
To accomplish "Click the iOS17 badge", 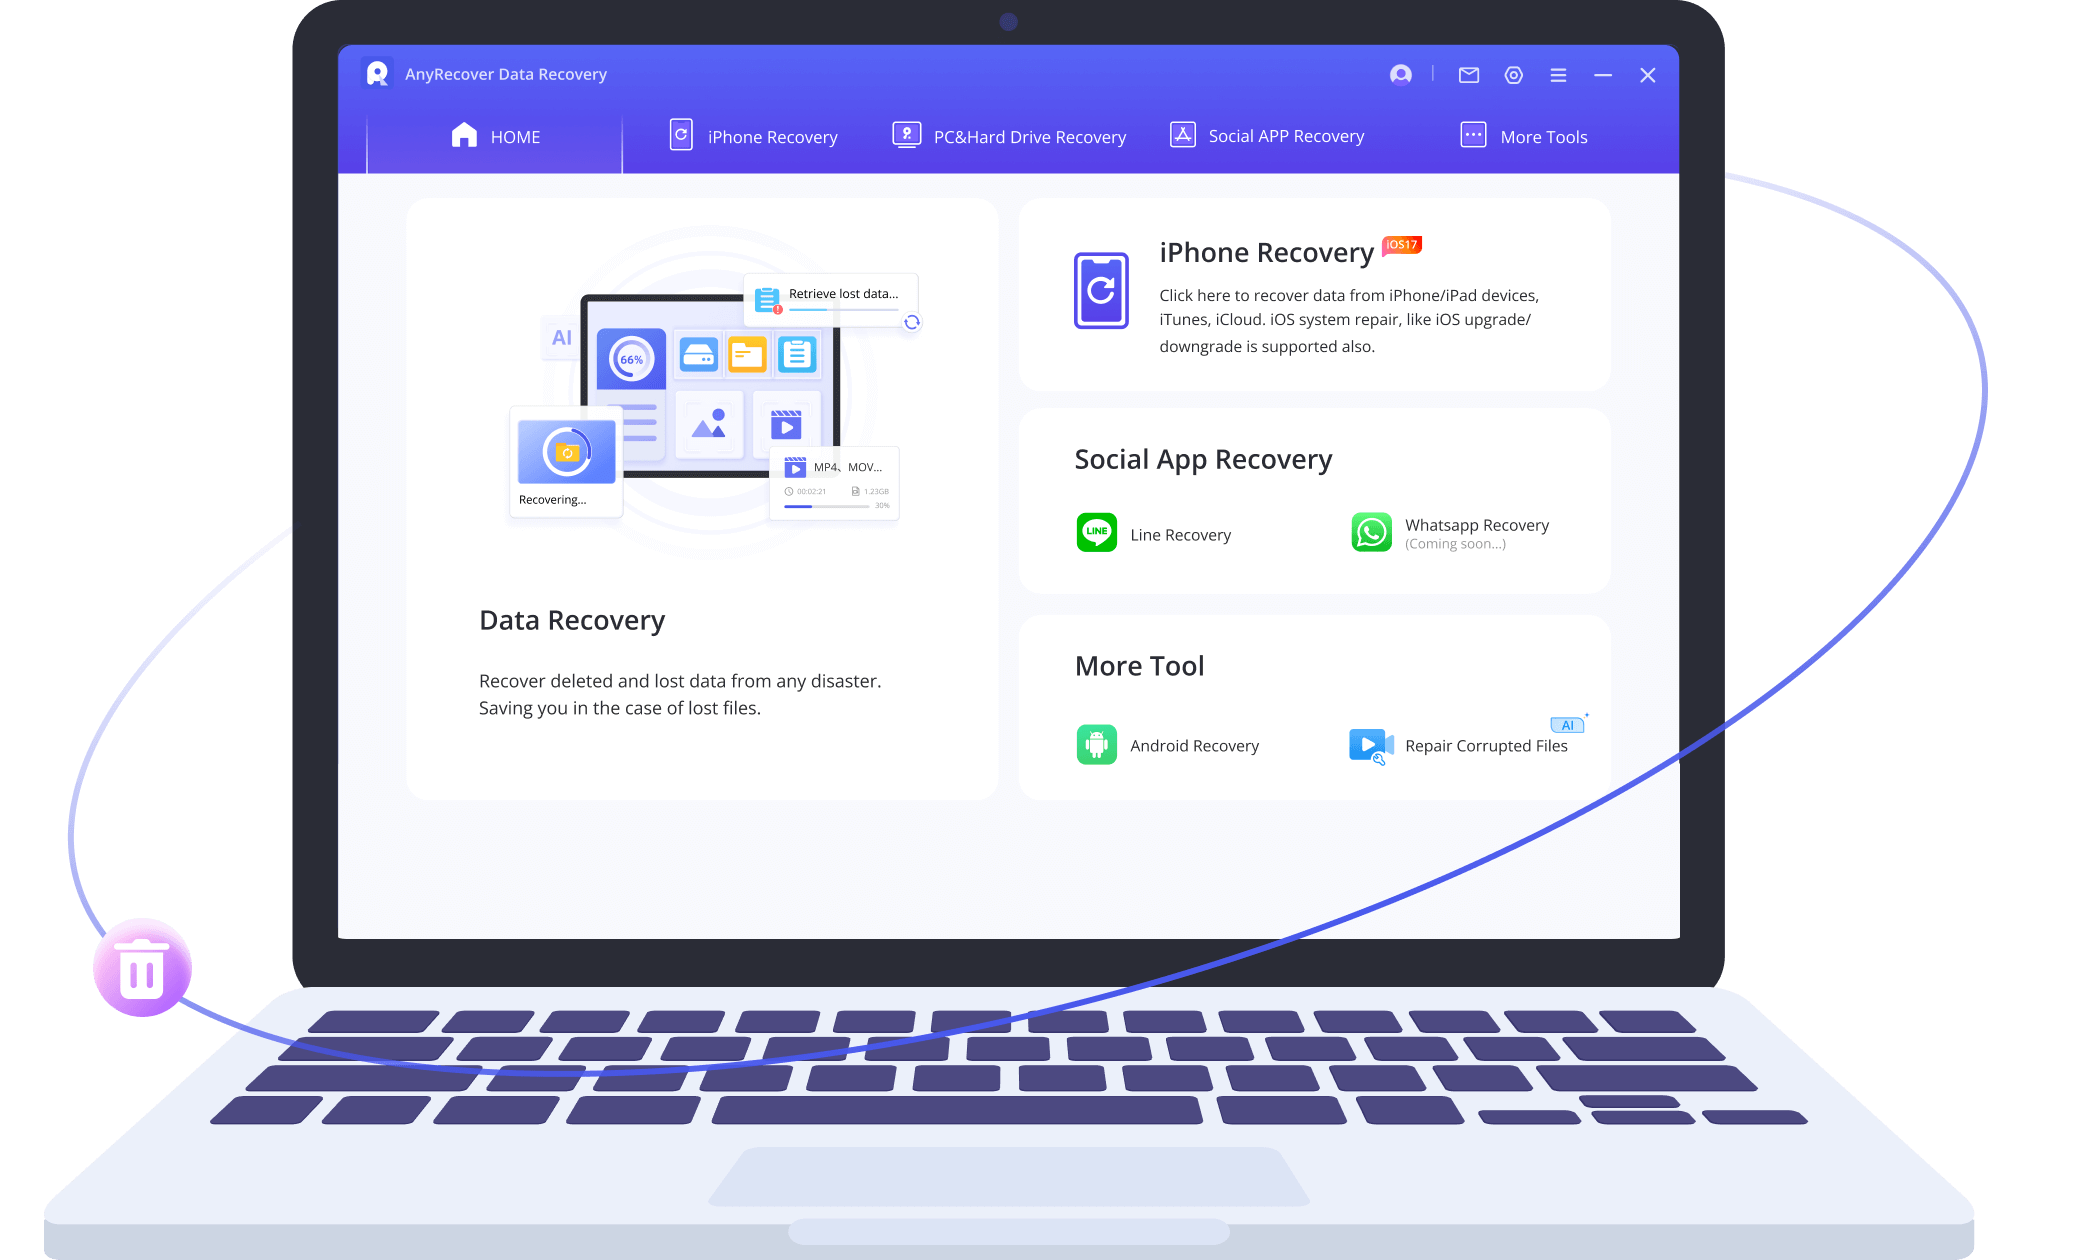I will [x=1401, y=245].
